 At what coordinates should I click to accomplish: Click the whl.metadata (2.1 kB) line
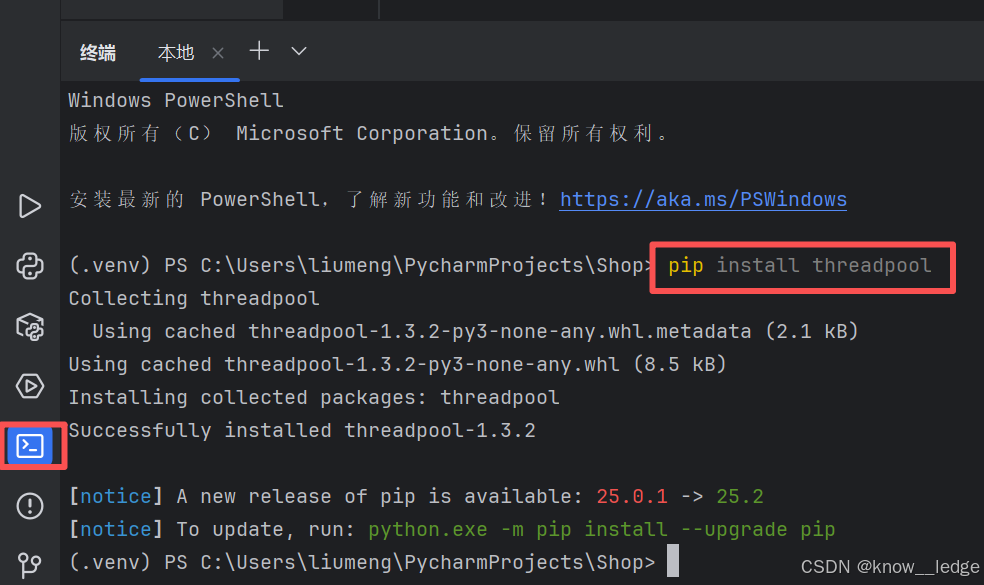click(x=475, y=331)
